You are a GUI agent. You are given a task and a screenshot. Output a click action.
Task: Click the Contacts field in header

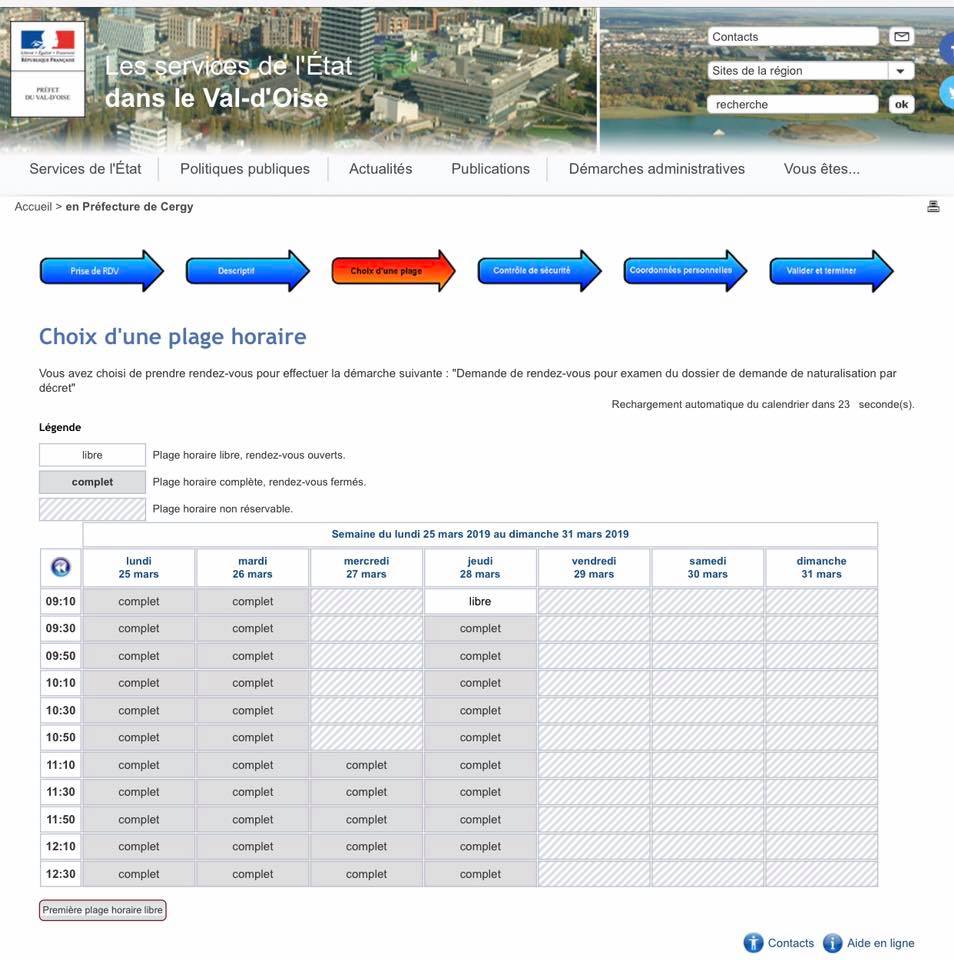(792, 37)
